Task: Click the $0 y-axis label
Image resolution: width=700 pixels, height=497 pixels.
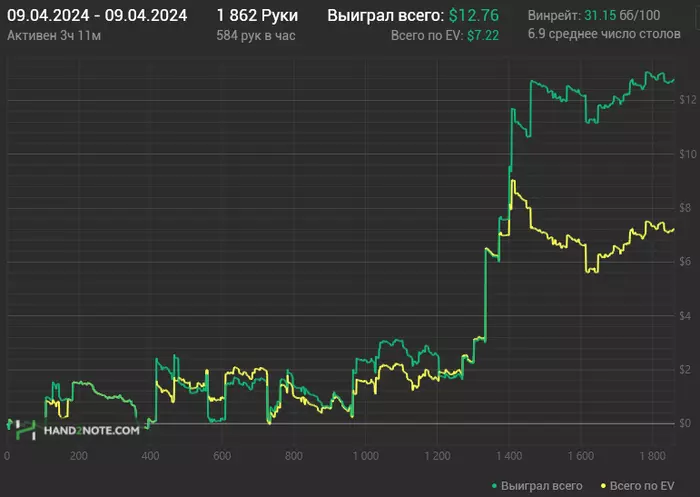Action: pos(685,423)
